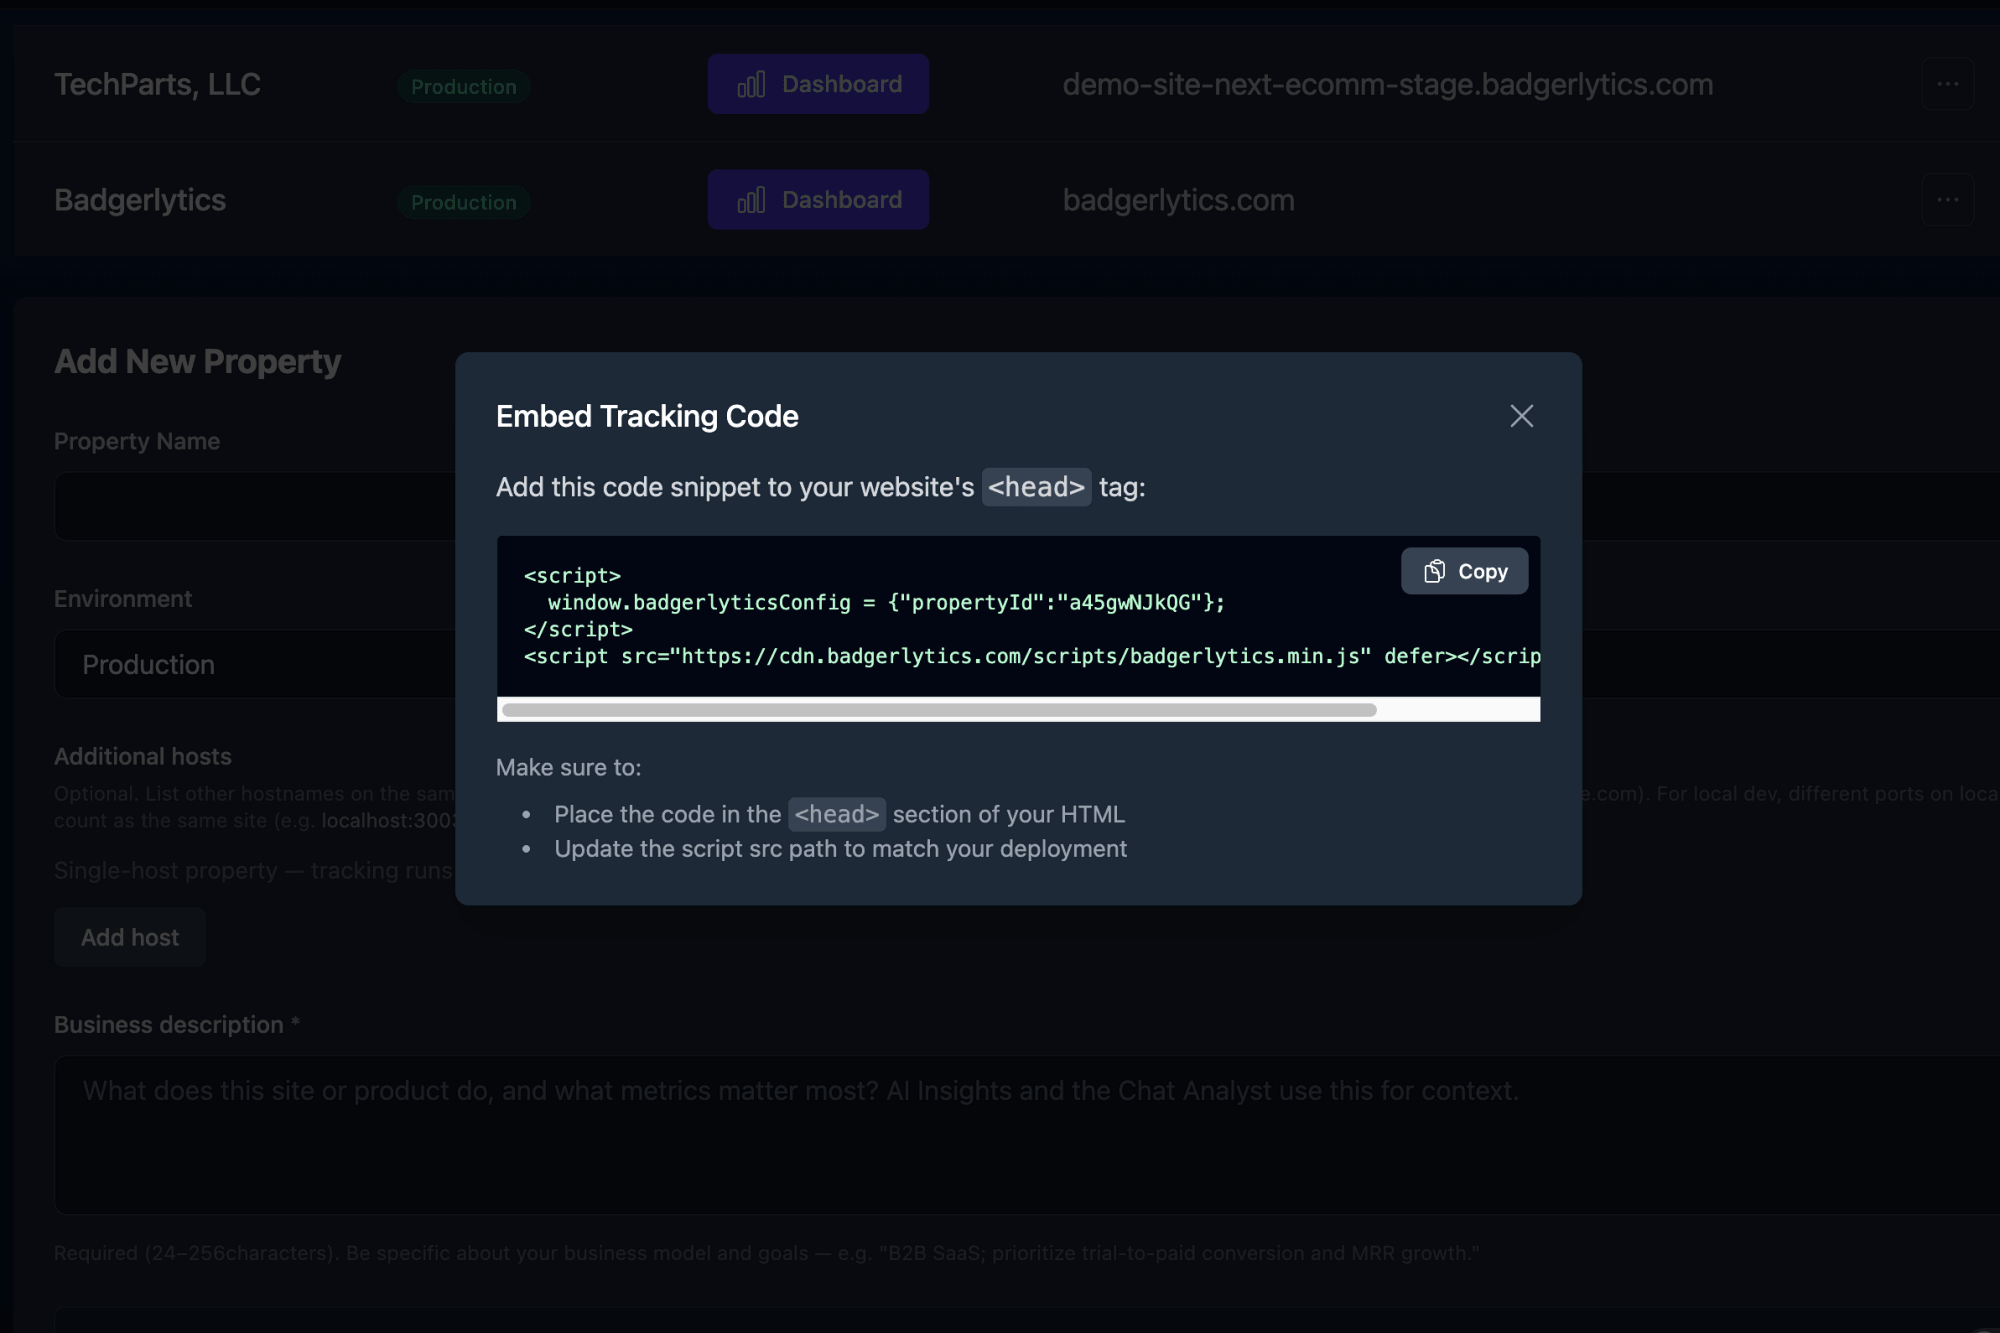Screen dimensions: 2000x1333
Task: Click the window.badgerlyticsConfig code line
Action: click(886, 602)
